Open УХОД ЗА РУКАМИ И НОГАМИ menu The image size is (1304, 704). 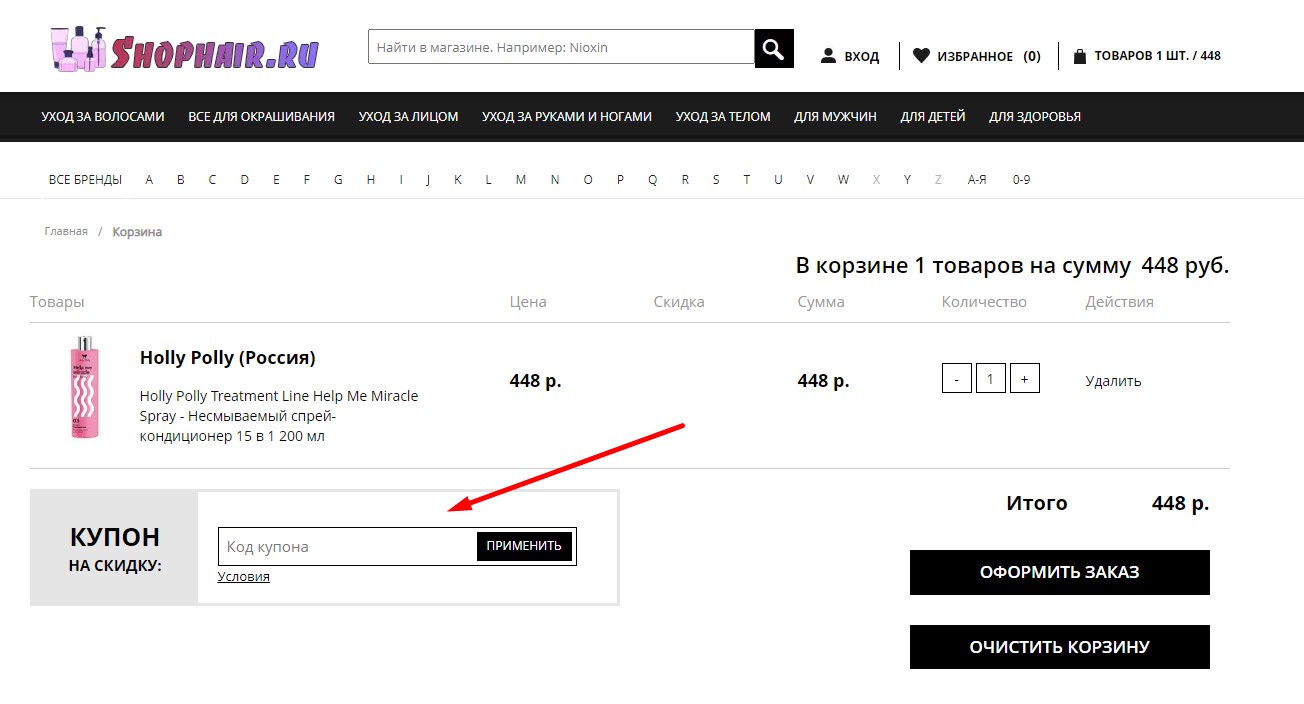[567, 117]
